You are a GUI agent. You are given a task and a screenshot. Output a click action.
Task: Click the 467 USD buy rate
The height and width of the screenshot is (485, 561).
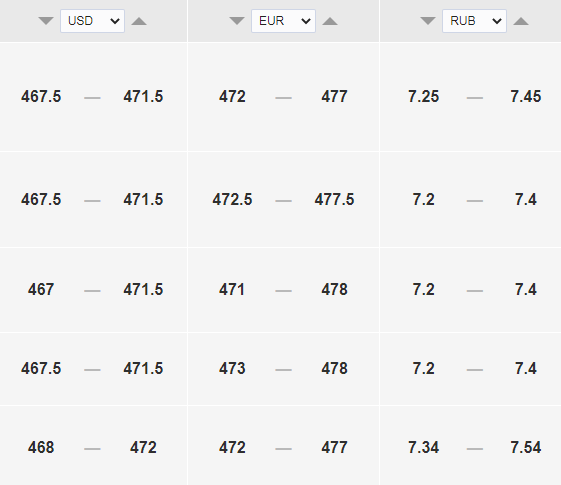click(41, 289)
